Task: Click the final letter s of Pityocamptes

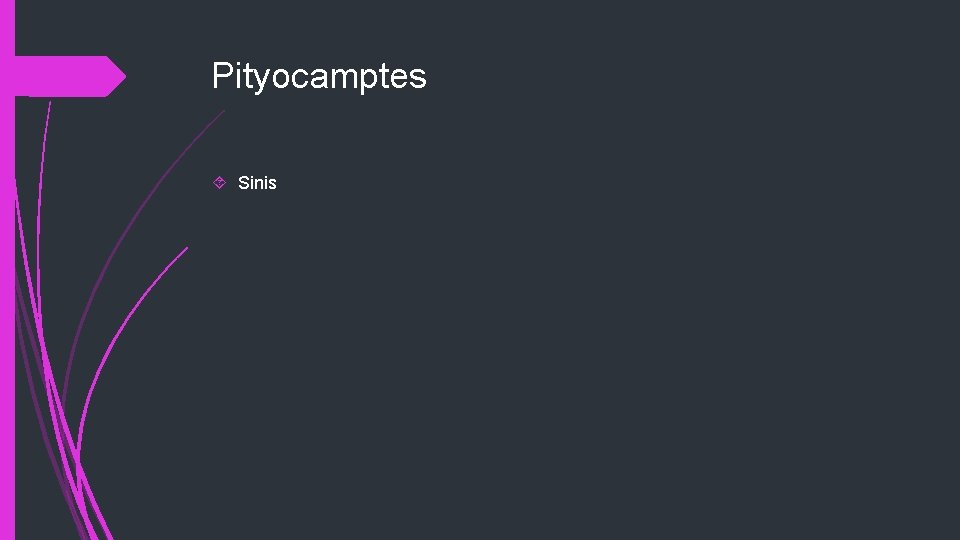Action: point(419,76)
